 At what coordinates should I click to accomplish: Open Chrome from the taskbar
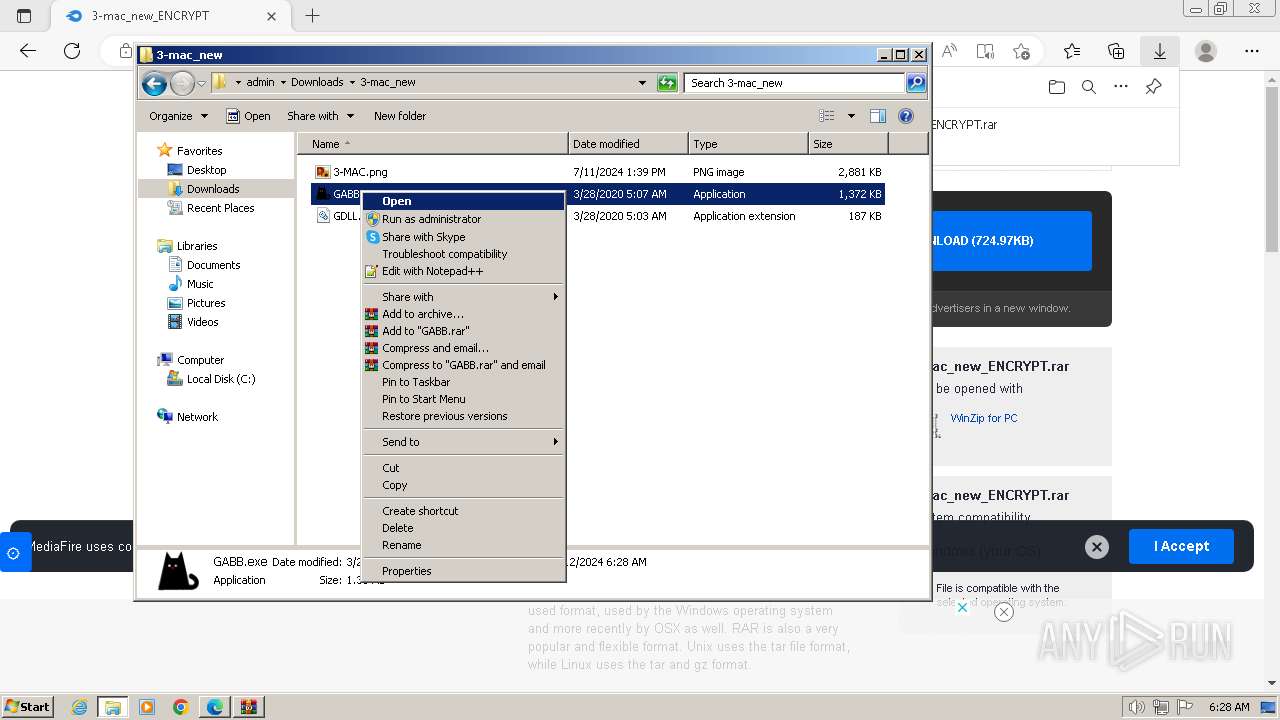181,707
